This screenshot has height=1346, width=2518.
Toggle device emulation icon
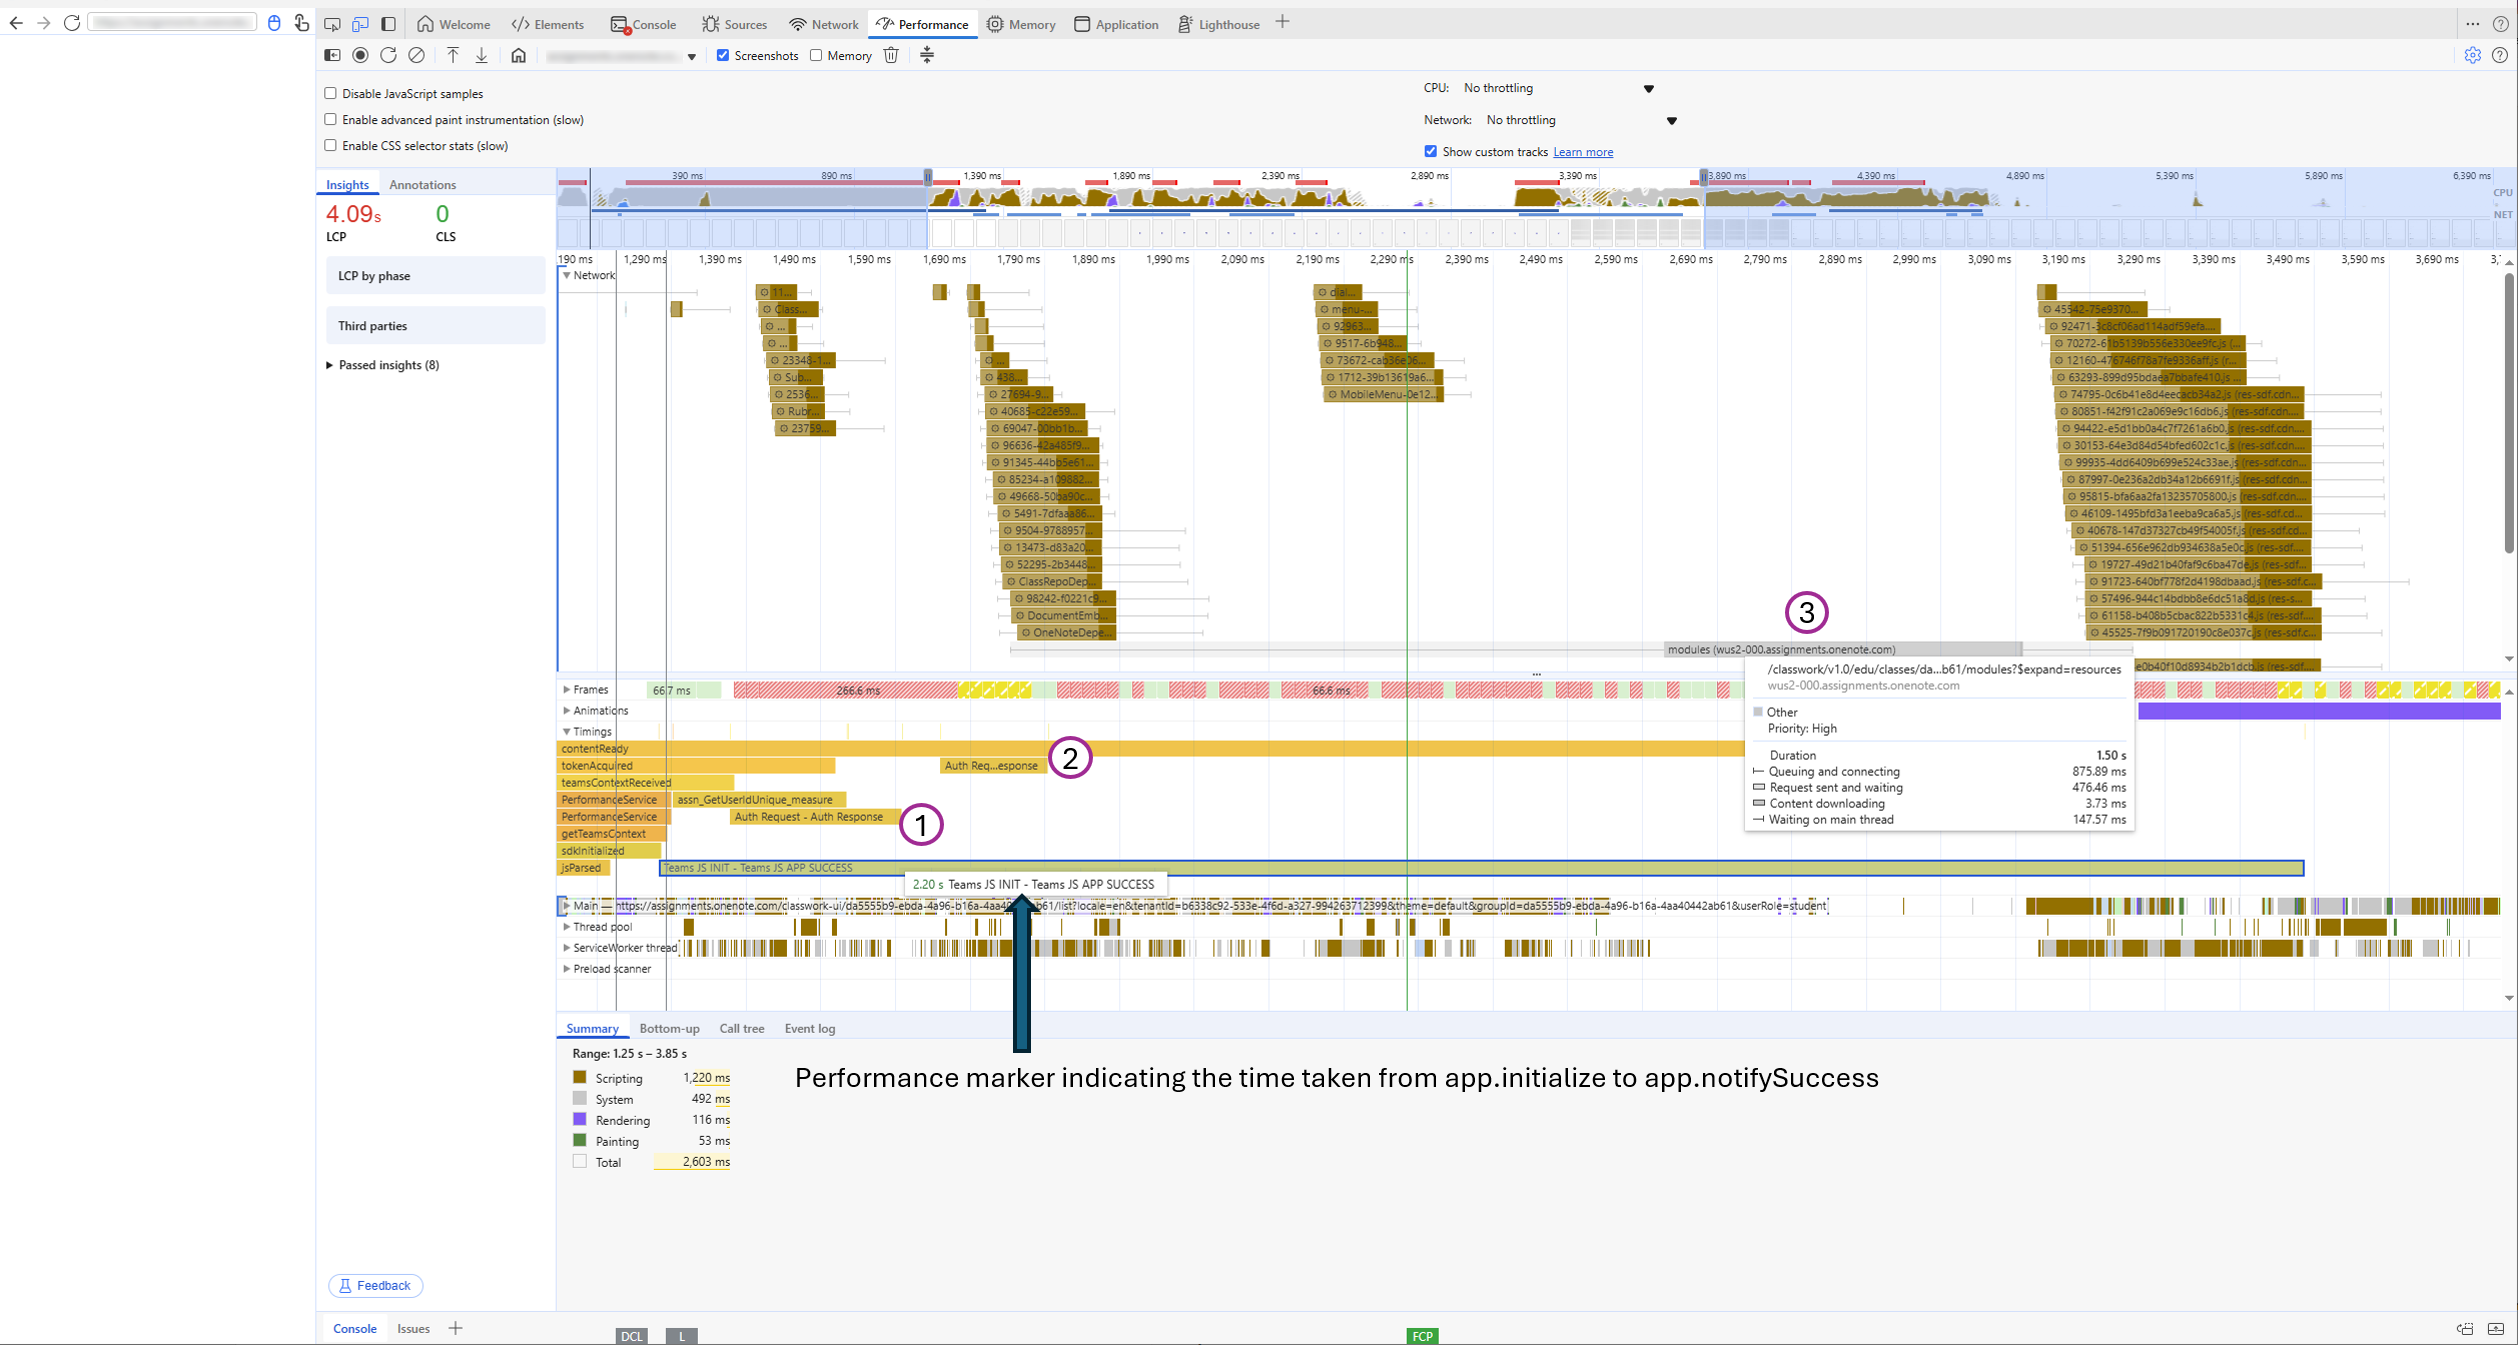point(360,24)
